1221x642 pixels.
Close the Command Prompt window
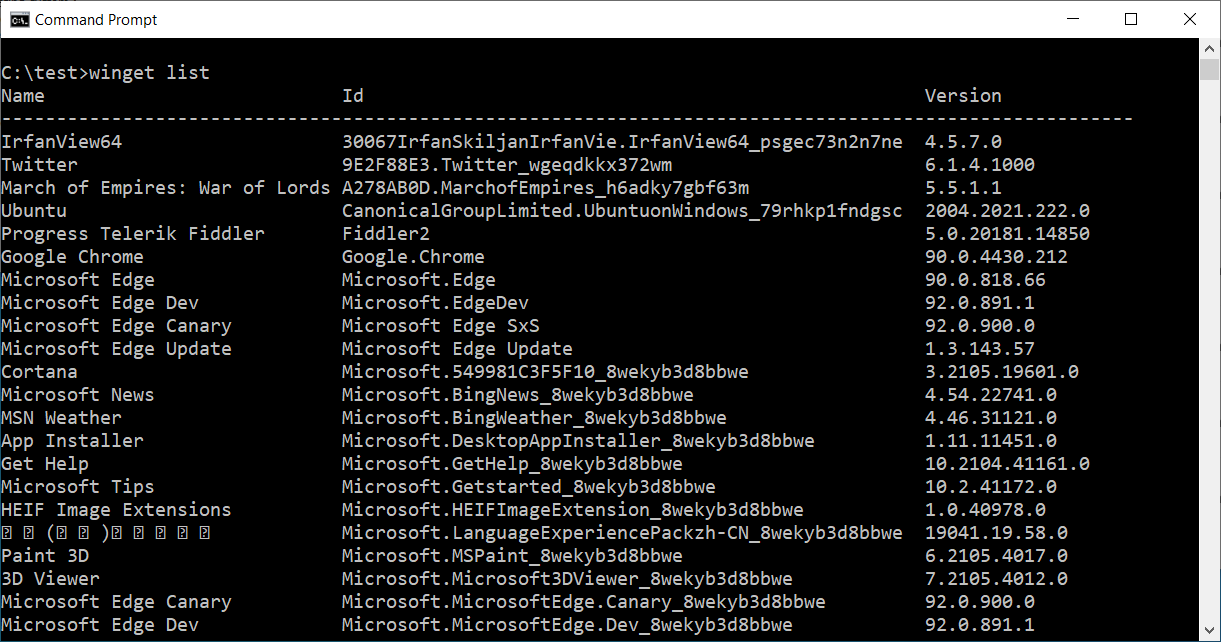tap(1189, 18)
